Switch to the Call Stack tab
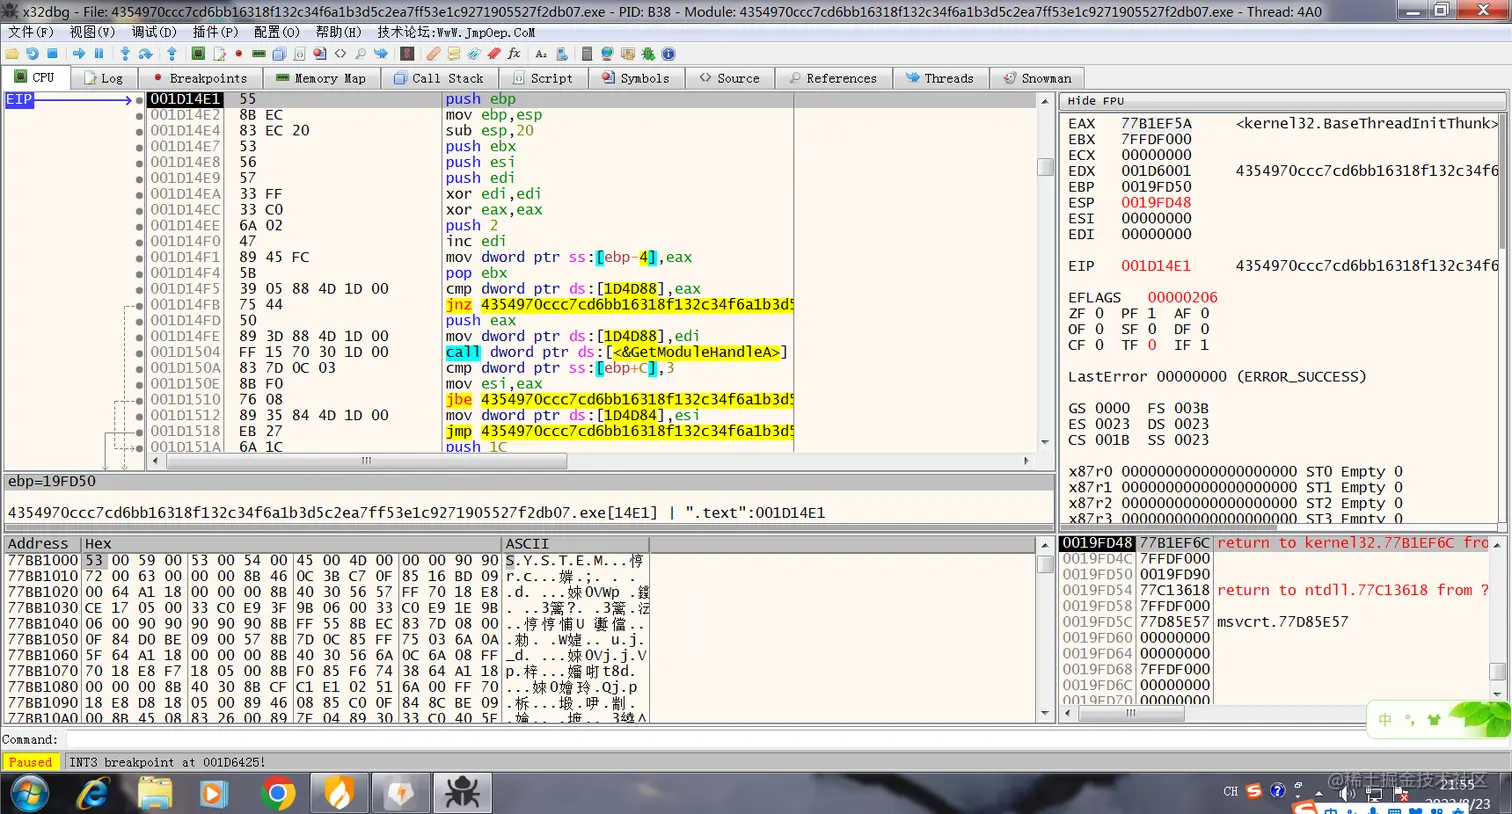 (x=439, y=78)
